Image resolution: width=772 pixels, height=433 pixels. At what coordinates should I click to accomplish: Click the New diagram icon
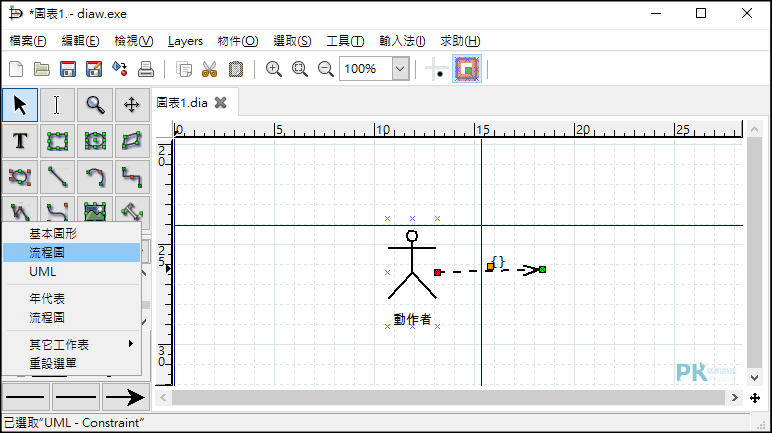(16, 69)
